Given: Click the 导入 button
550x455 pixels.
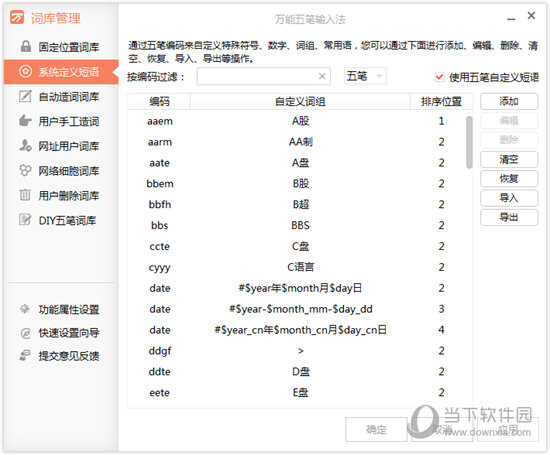Looking at the screenshot, I should [509, 198].
